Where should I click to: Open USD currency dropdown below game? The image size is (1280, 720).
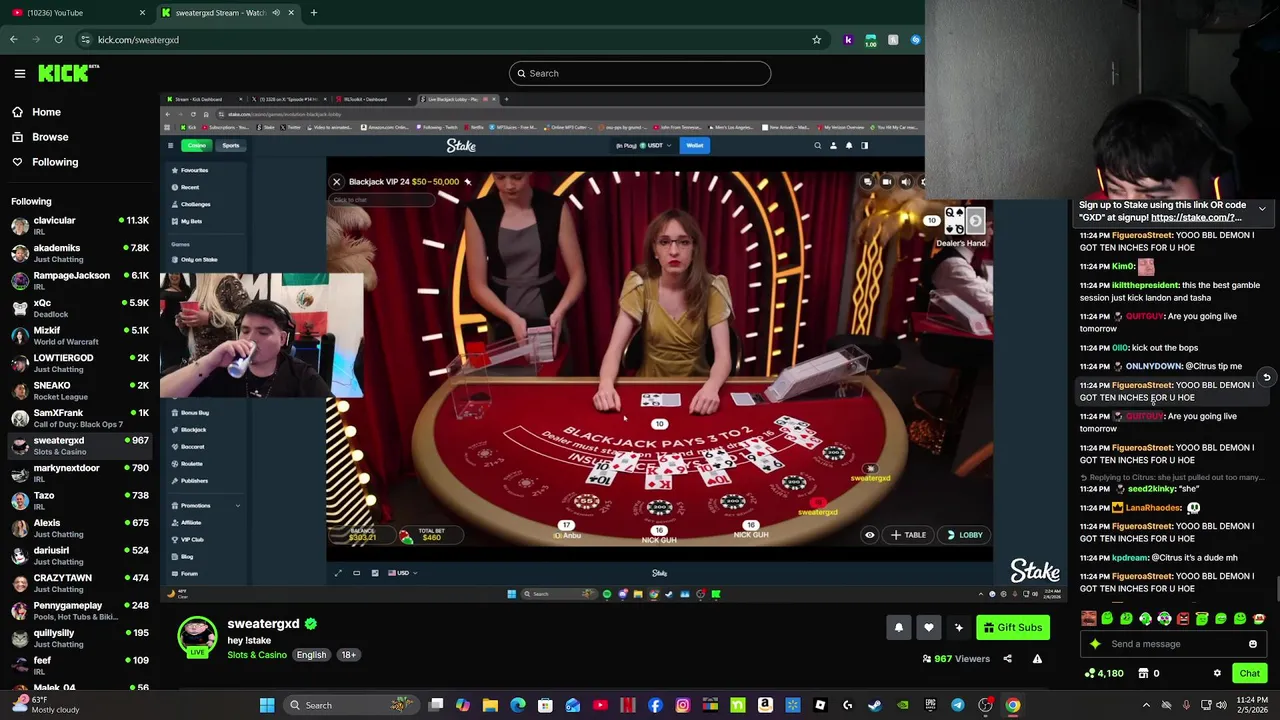pyautogui.click(x=402, y=573)
